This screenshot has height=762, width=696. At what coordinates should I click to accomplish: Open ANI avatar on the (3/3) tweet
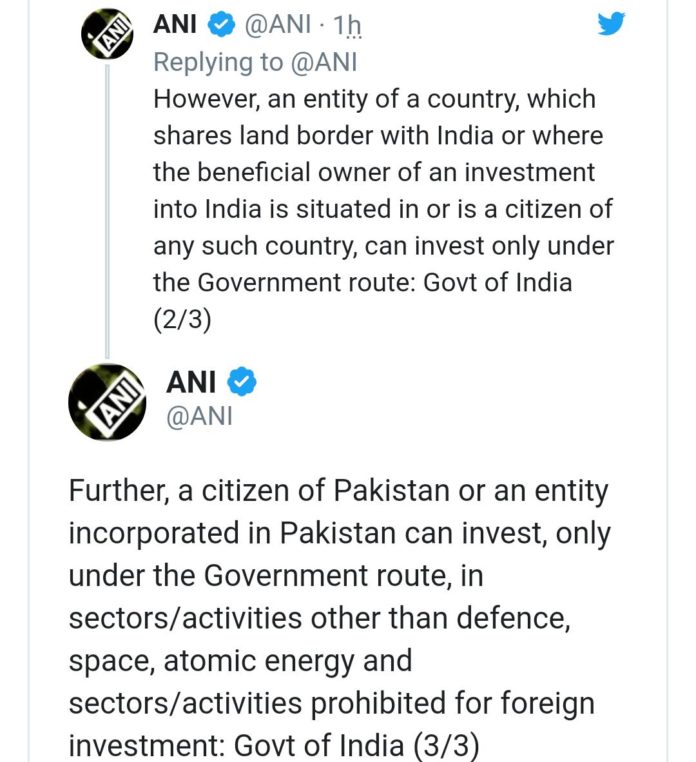(x=106, y=403)
